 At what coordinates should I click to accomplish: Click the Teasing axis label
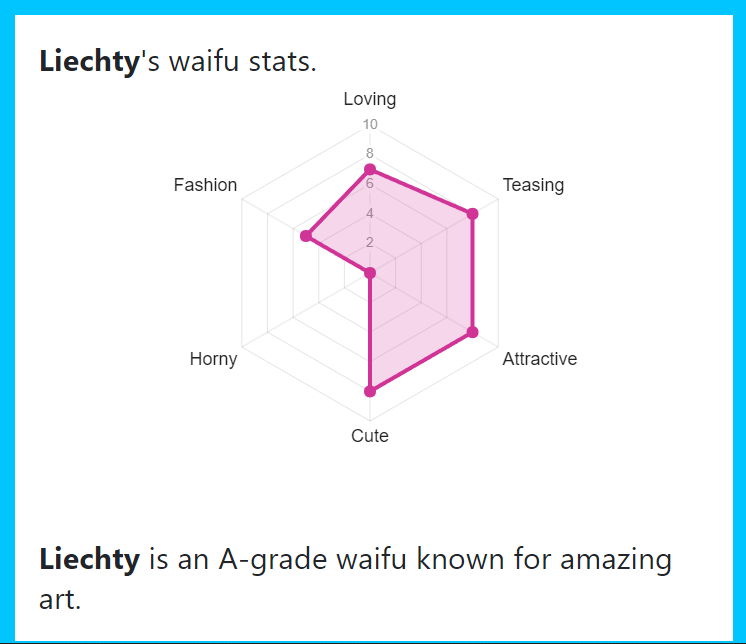(533, 185)
